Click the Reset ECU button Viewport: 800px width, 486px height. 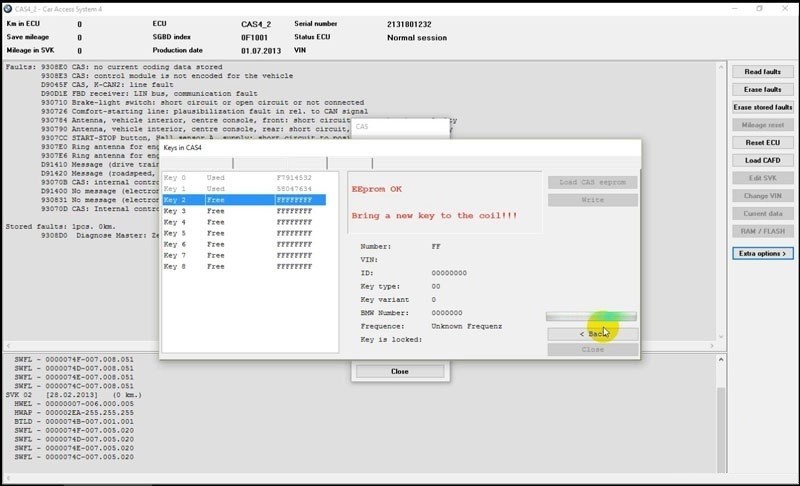click(x=762, y=143)
